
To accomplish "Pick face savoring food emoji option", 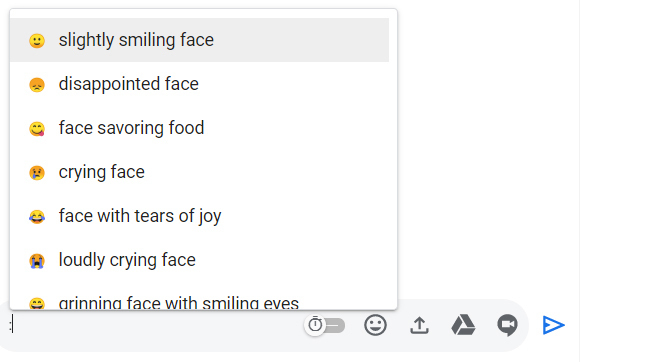I will point(199,128).
